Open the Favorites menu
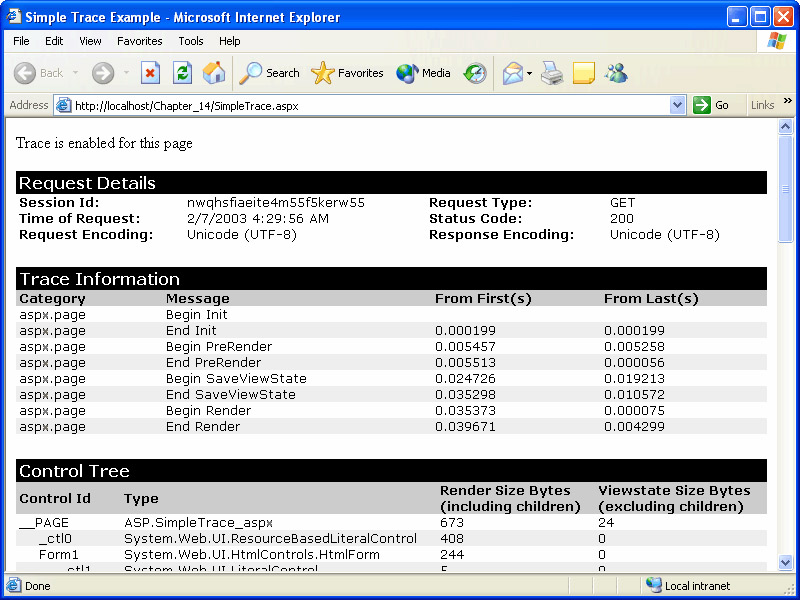The image size is (800, 600). click(x=139, y=41)
